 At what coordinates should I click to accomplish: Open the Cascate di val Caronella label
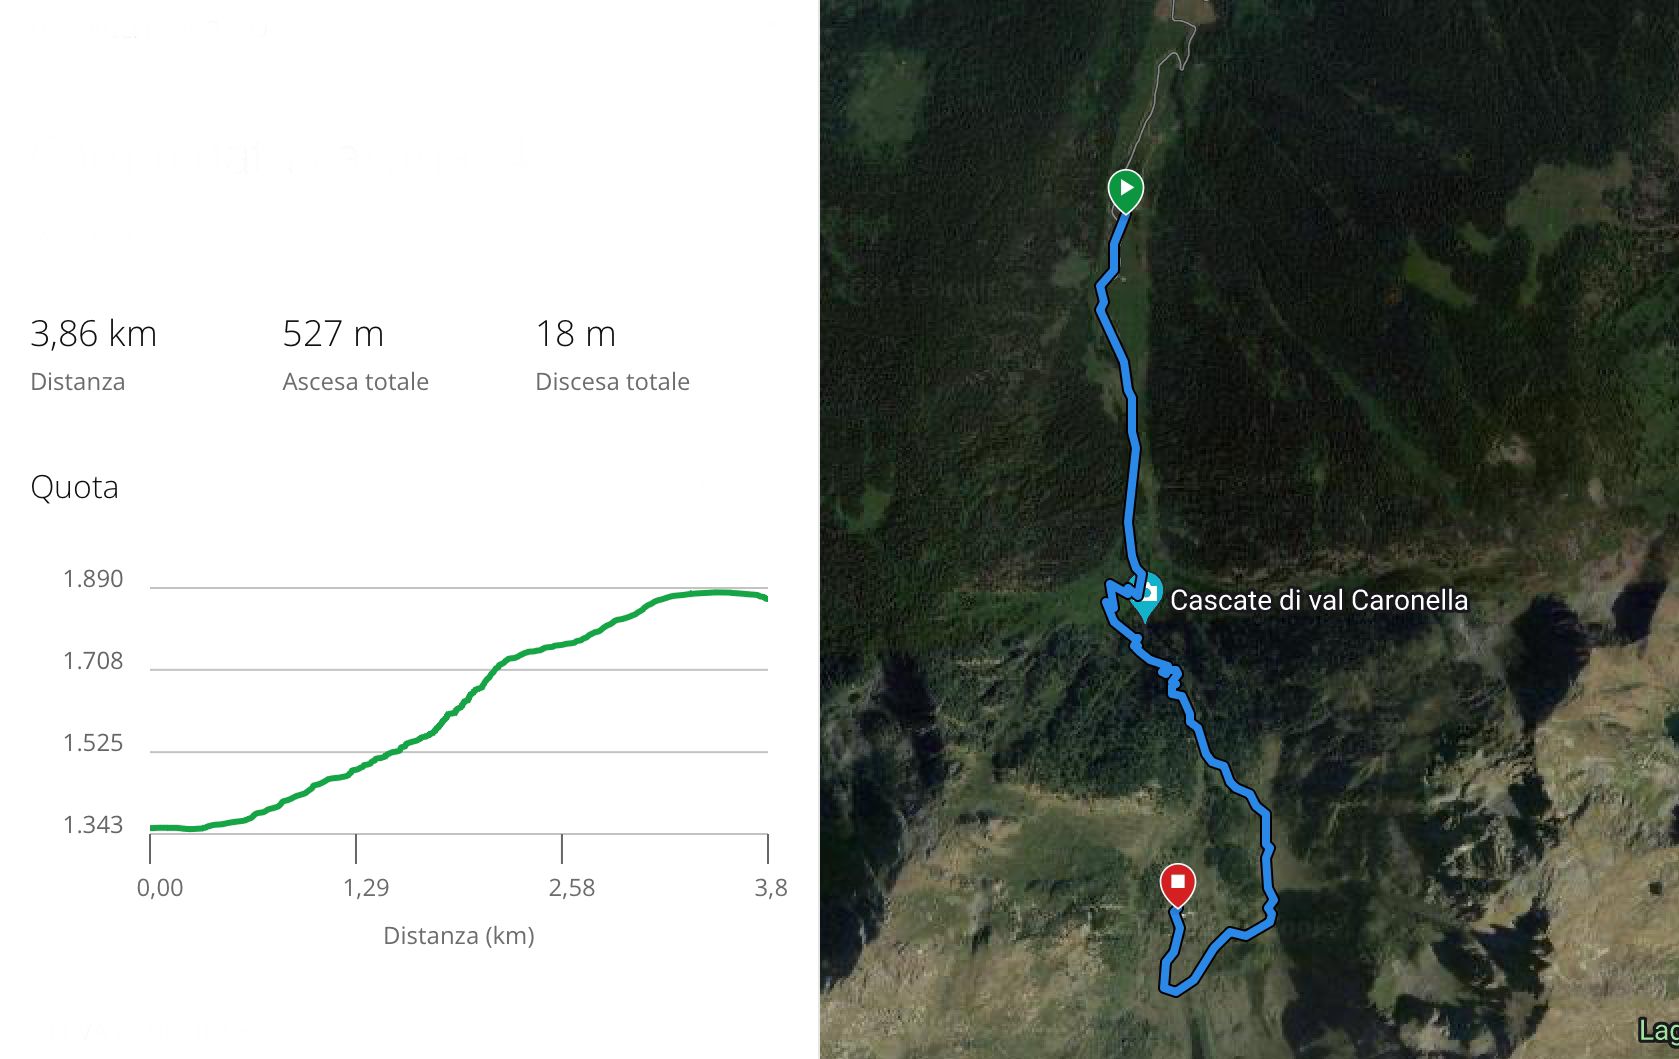coord(1319,600)
